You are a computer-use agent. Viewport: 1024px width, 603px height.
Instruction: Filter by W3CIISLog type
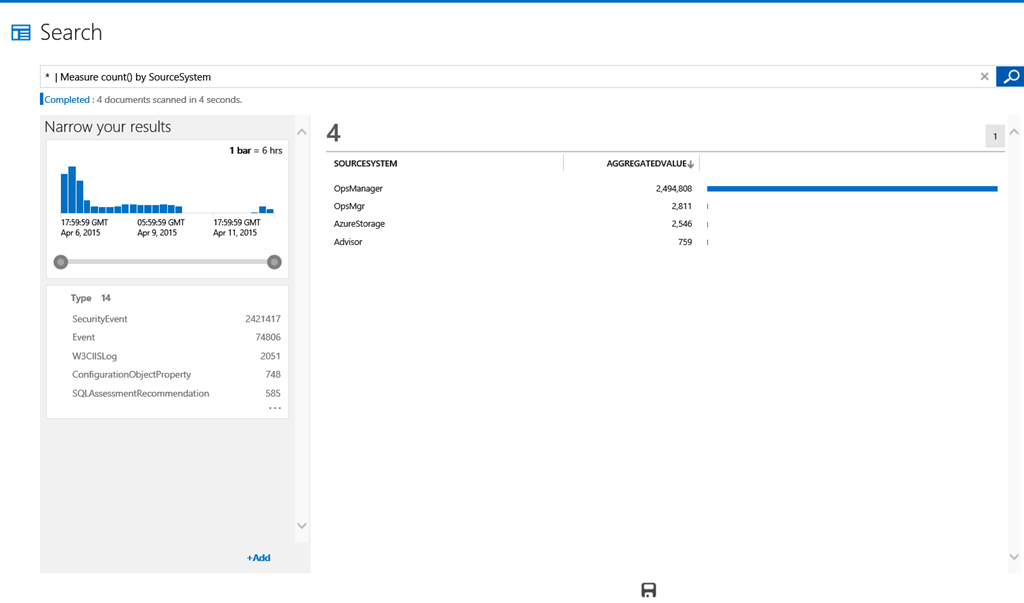tap(94, 356)
